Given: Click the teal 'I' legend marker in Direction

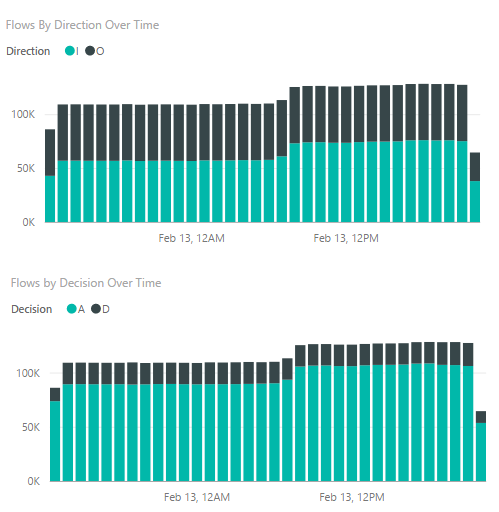Looking at the screenshot, I should point(70,51).
